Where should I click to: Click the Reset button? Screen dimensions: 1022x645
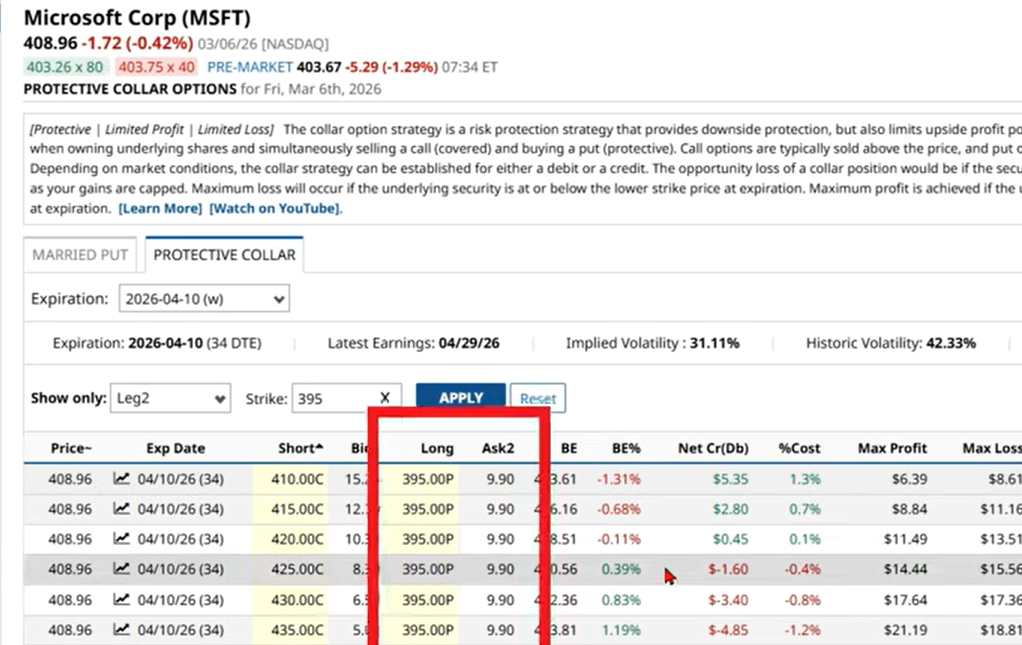[x=538, y=397]
